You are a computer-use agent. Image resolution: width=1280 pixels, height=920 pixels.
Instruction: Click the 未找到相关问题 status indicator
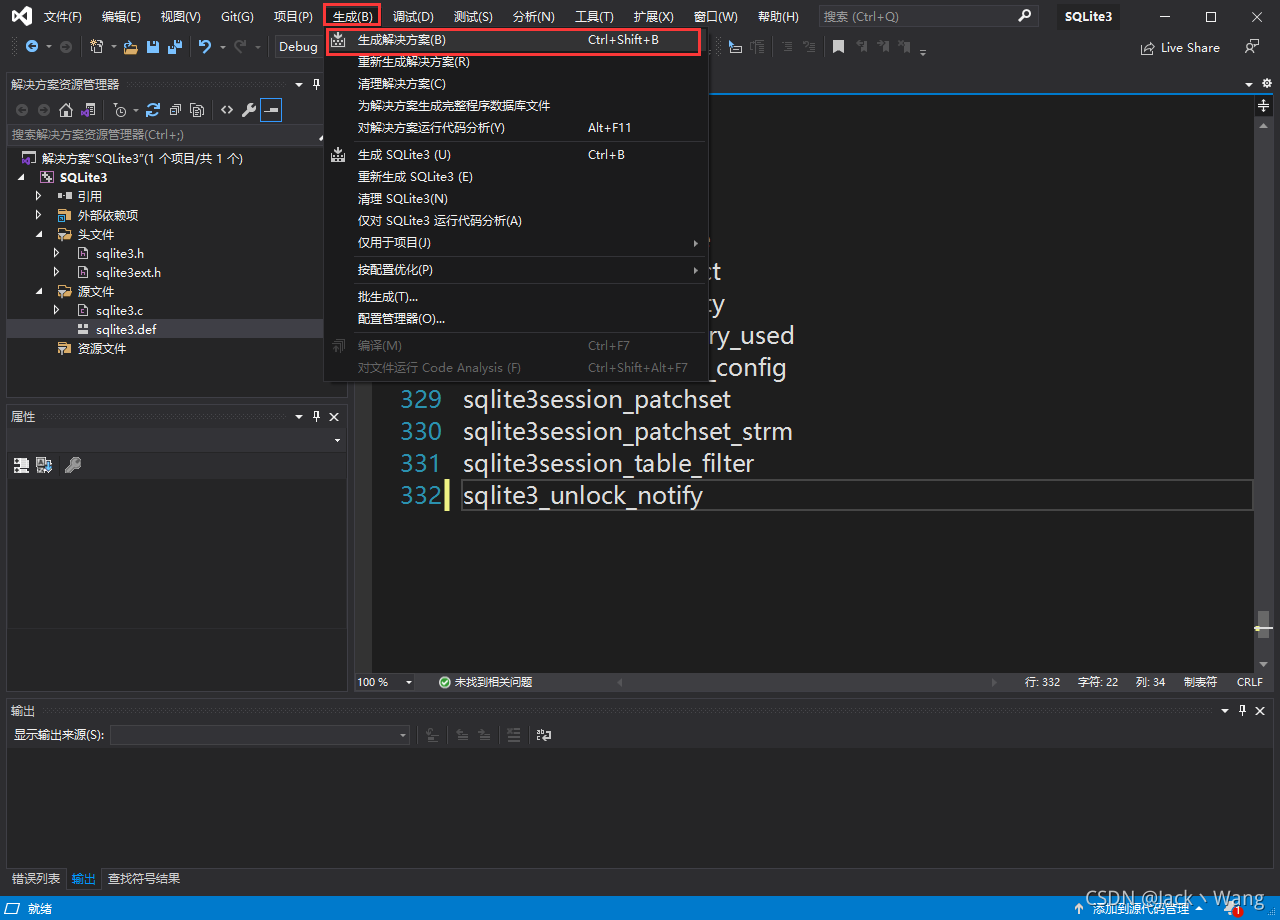tap(485, 682)
